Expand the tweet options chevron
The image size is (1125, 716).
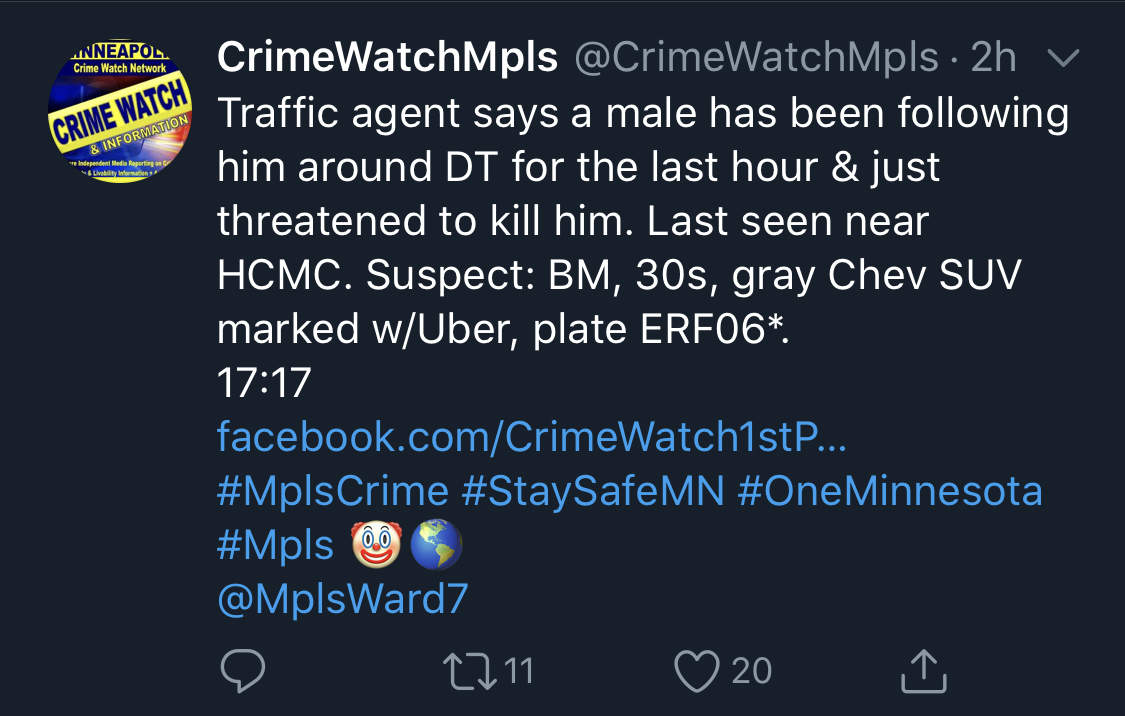(x=1063, y=57)
